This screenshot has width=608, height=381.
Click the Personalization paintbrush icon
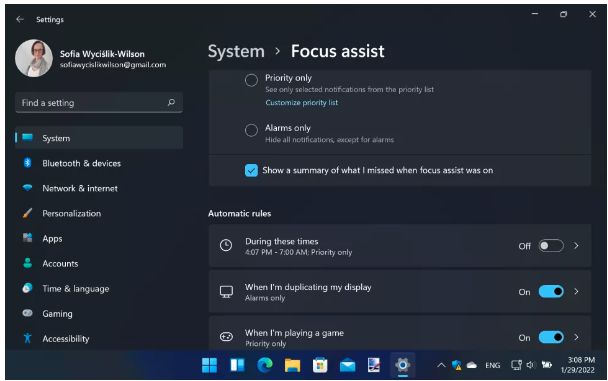pos(28,213)
